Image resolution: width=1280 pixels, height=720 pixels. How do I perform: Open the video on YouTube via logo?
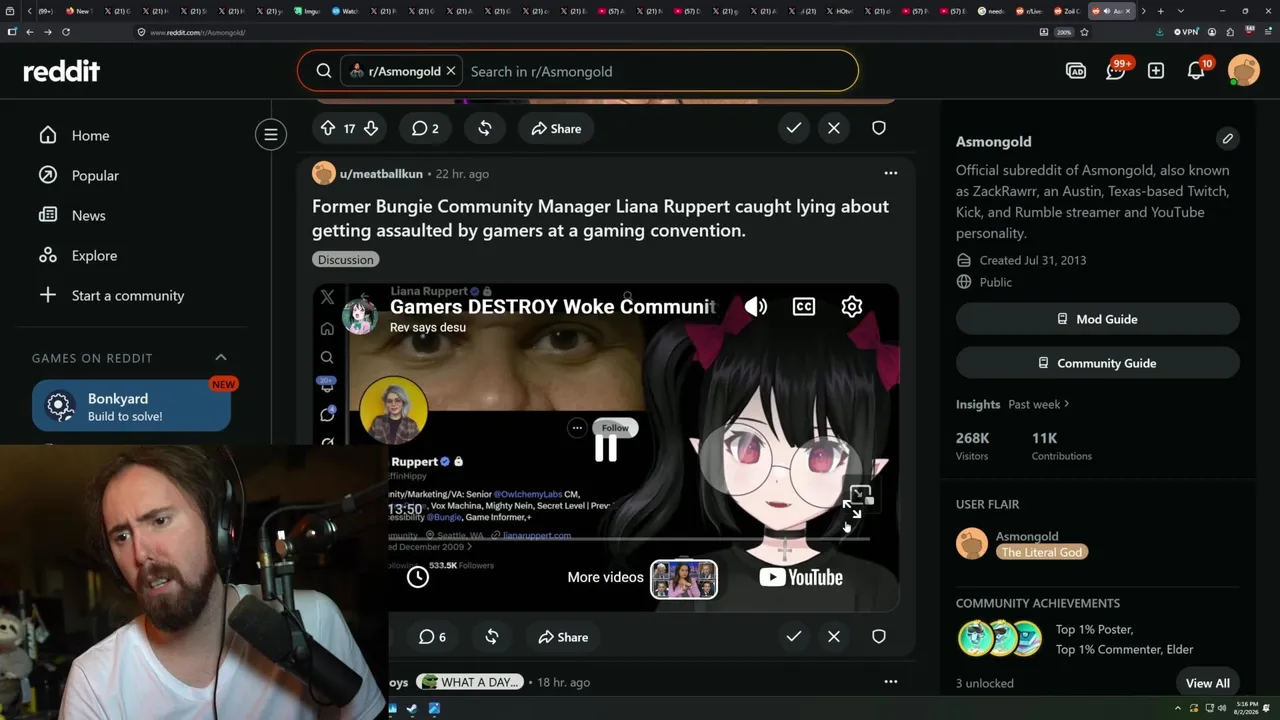click(x=801, y=577)
